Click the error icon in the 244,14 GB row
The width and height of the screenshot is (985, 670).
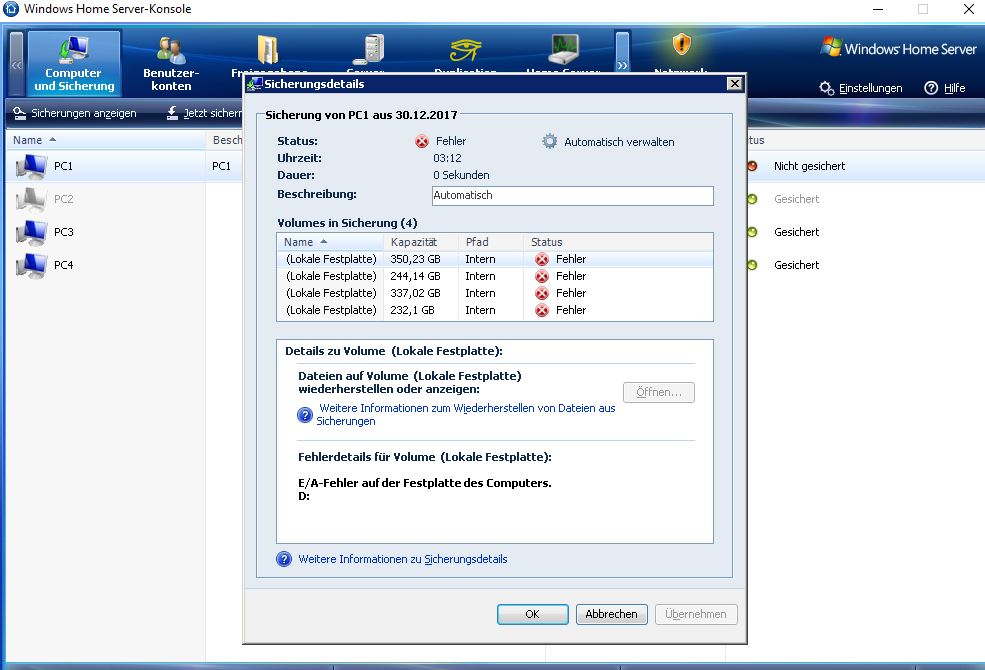pyautogui.click(x=541, y=276)
